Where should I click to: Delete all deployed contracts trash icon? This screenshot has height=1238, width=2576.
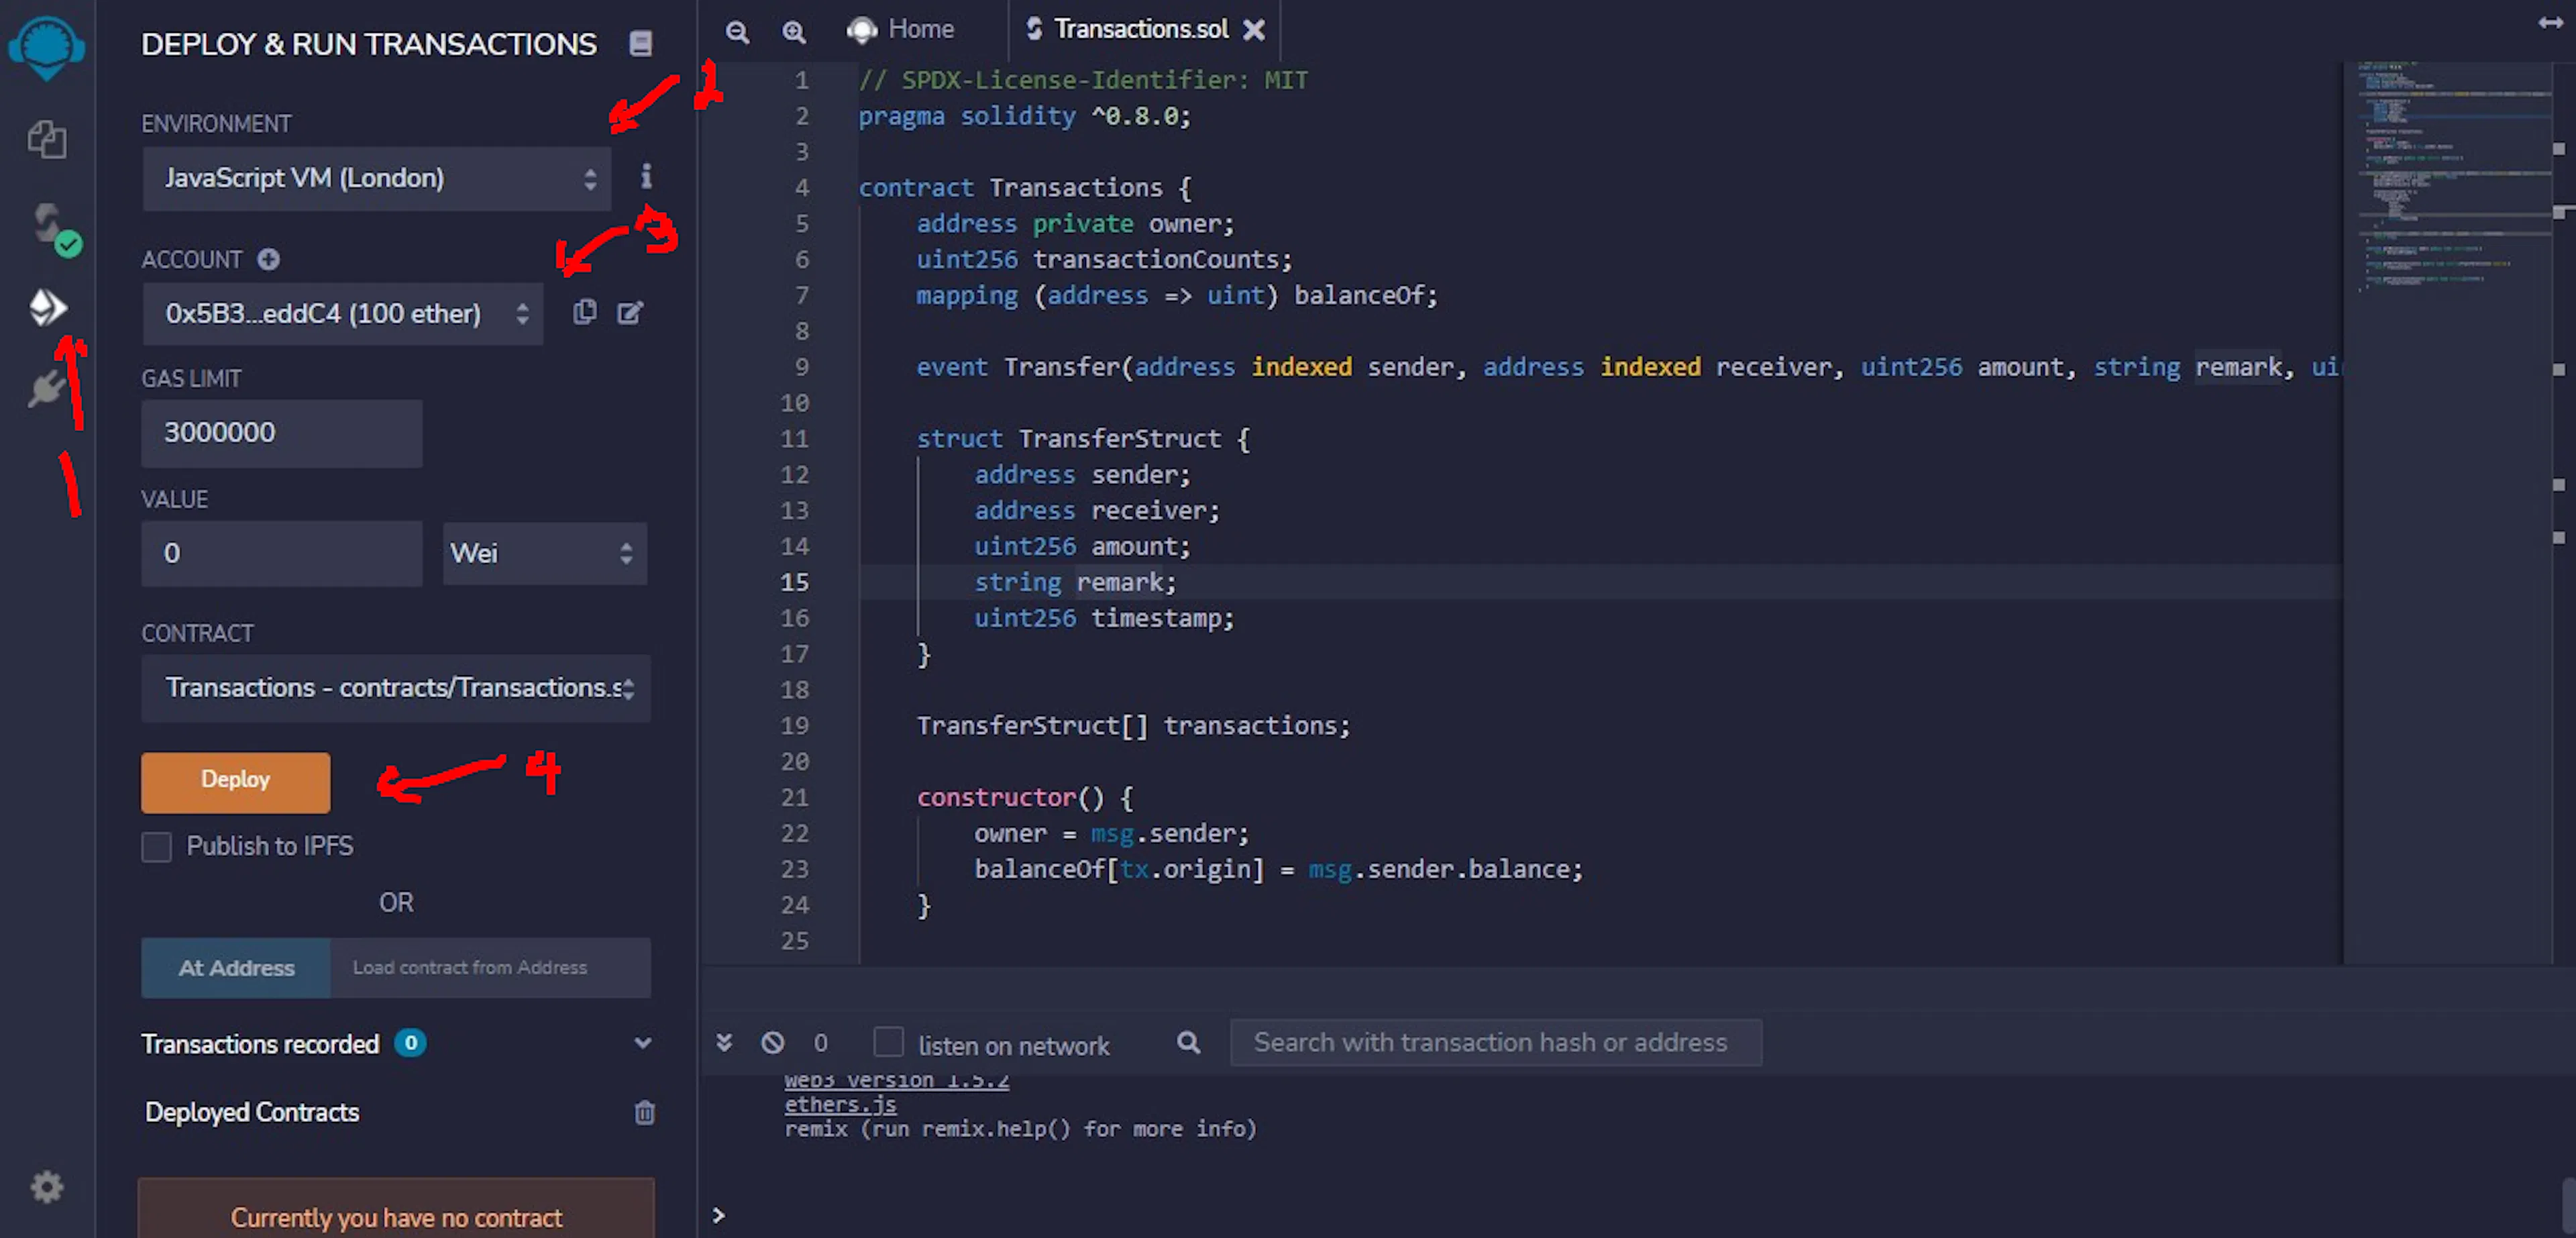pos(645,1112)
